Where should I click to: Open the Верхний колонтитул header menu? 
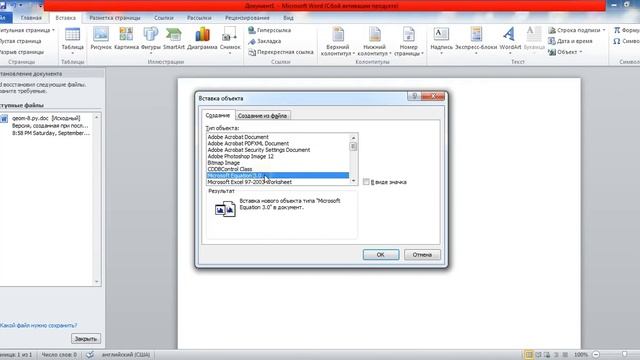tap(338, 41)
